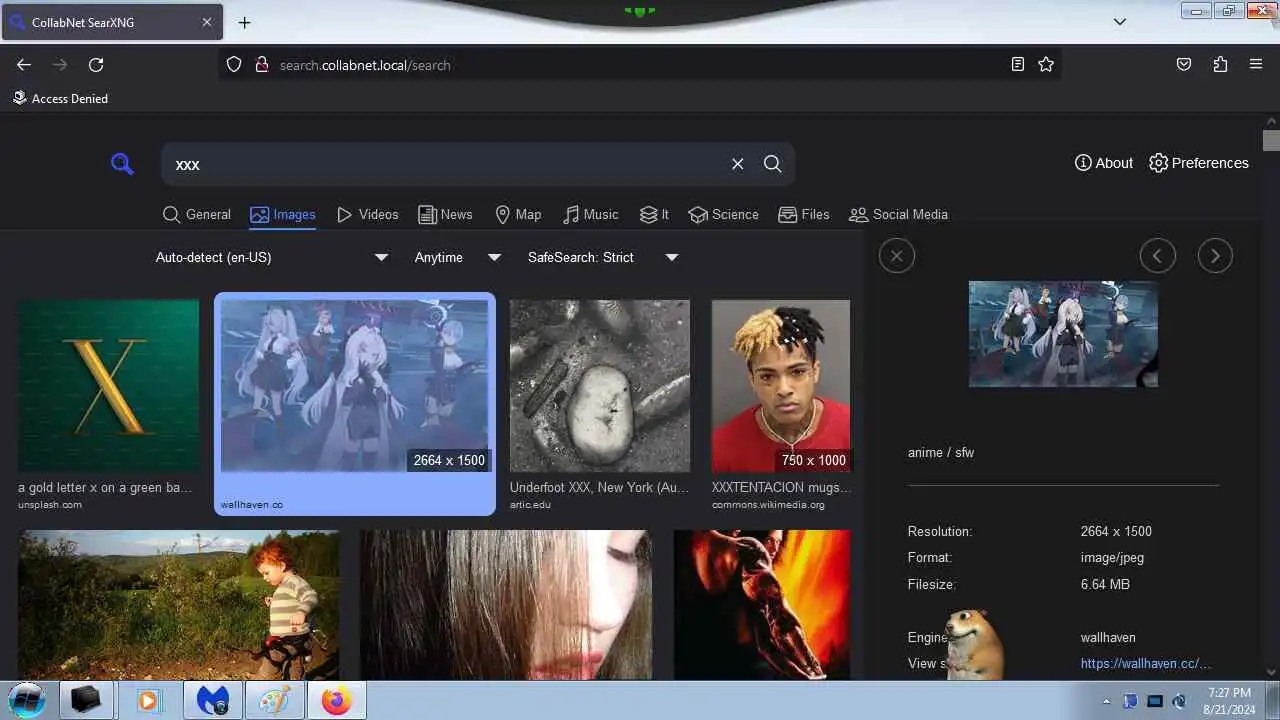
Task: Switch to the General tab
Action: point(197,214)
